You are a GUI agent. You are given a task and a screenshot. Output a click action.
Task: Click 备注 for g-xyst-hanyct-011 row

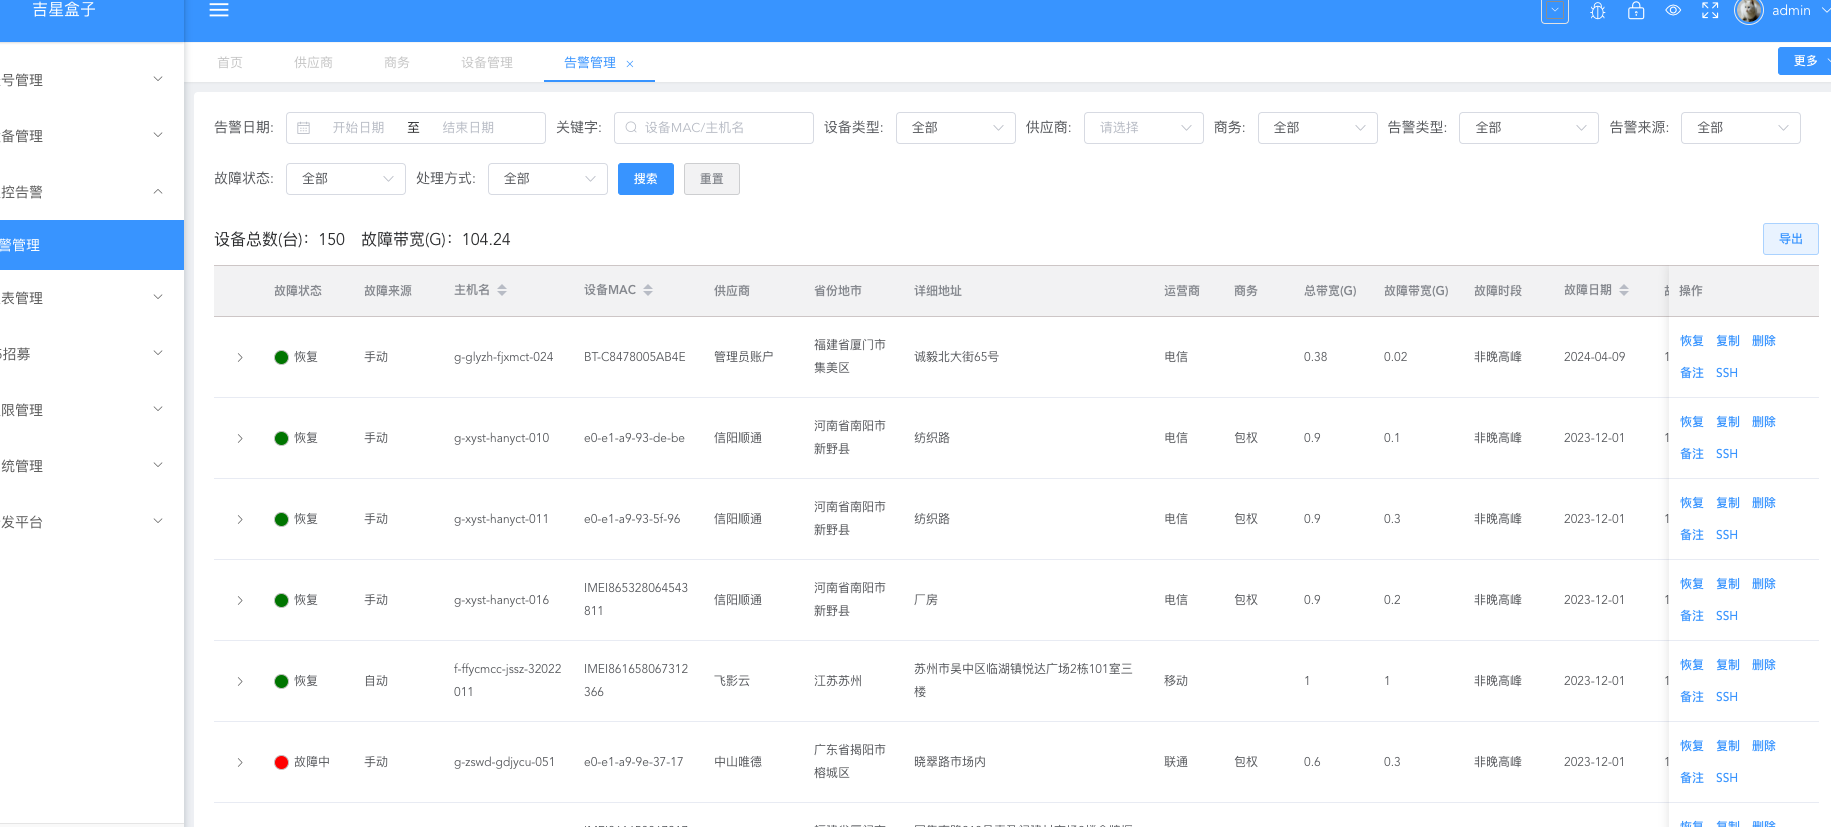[x=1692, y=535]
